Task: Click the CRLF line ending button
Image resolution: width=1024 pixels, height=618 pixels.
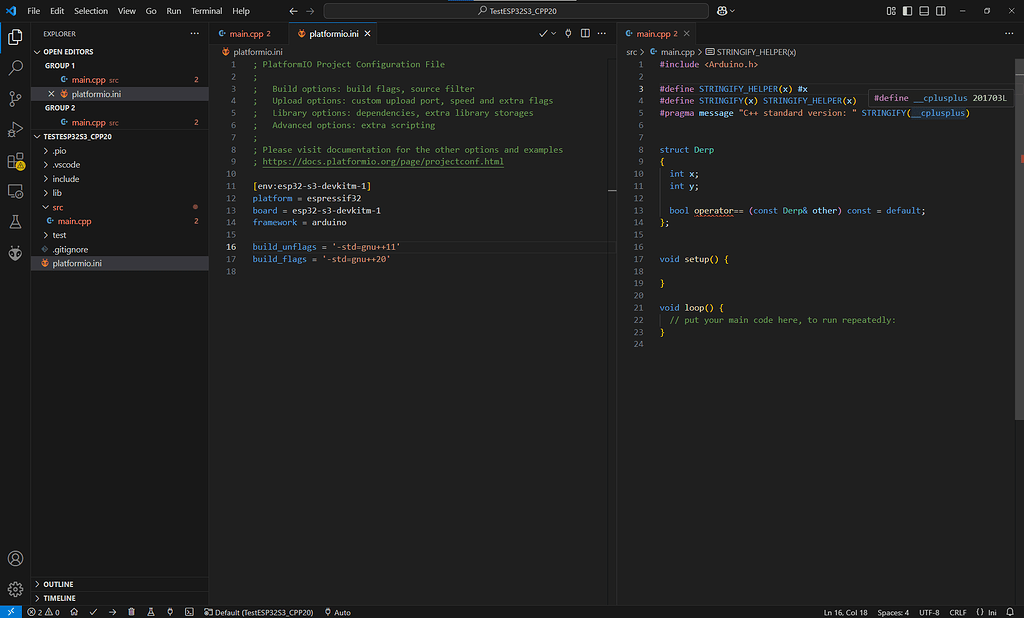Action: tap(957, 612)
